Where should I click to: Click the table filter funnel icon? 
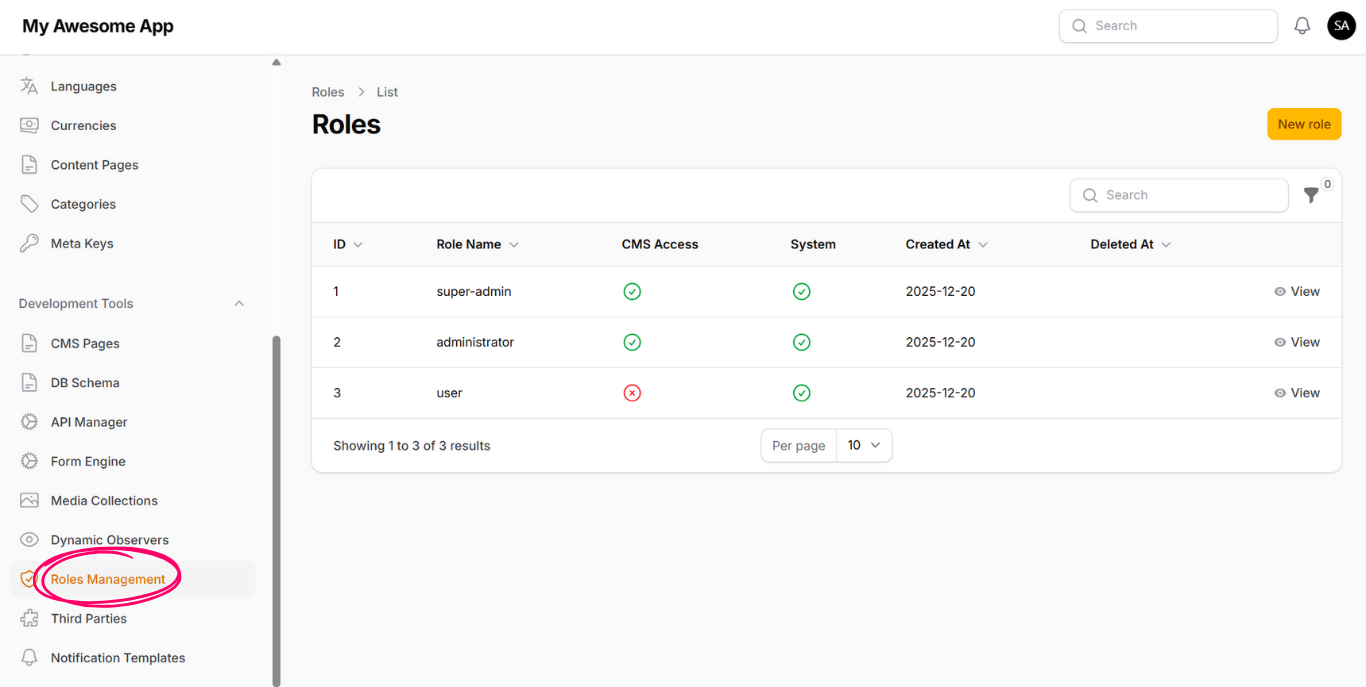1311,196
